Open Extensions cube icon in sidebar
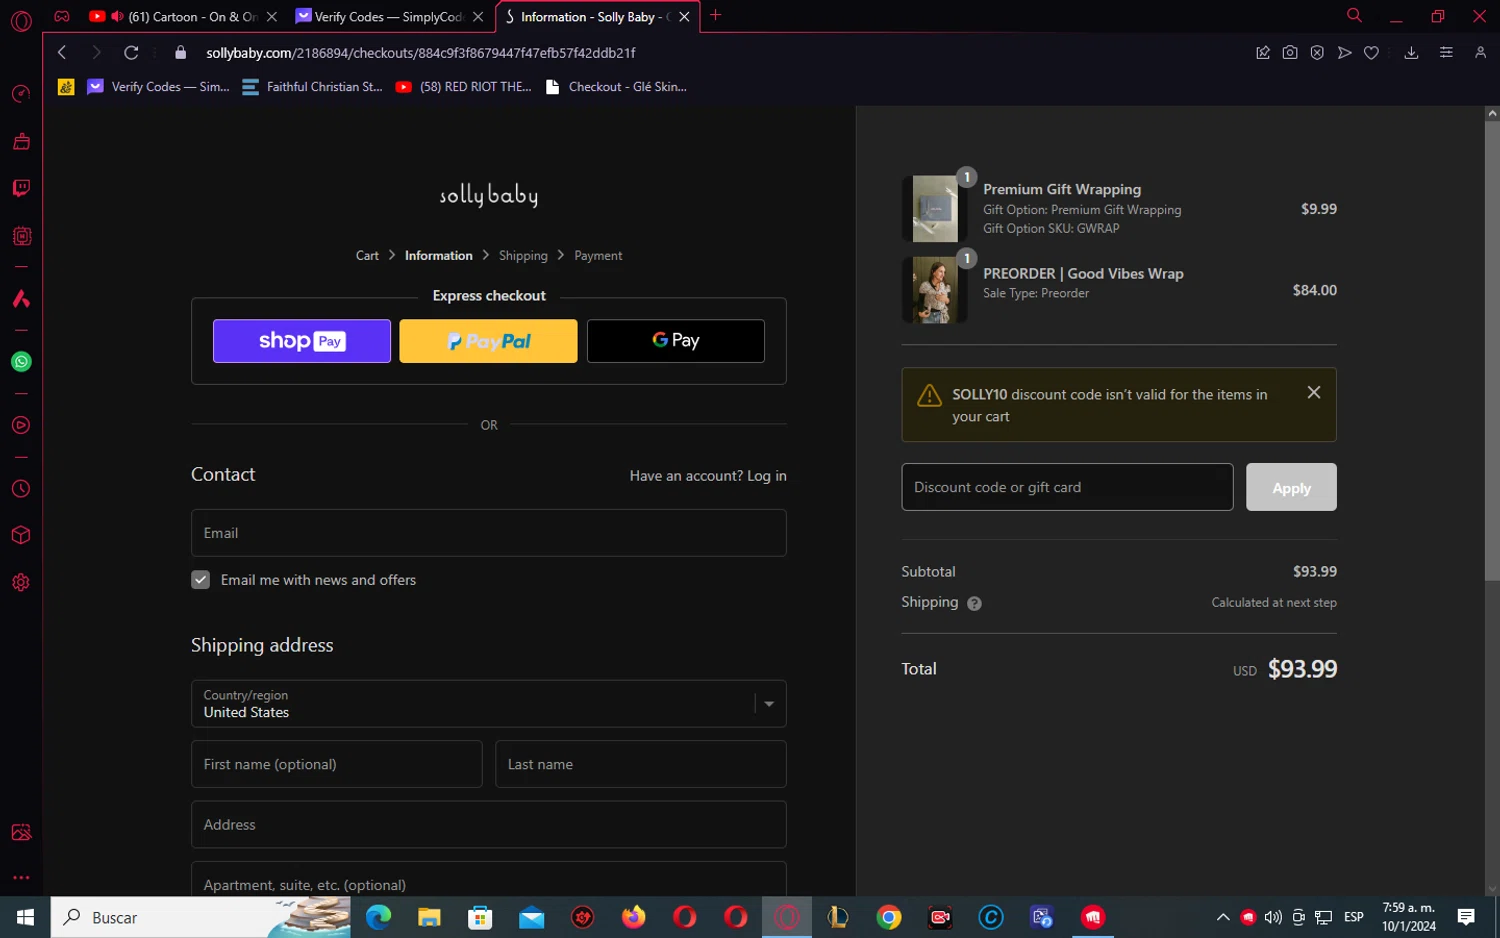The width and height of the screenshot is (1500, 938). point(21,535)
